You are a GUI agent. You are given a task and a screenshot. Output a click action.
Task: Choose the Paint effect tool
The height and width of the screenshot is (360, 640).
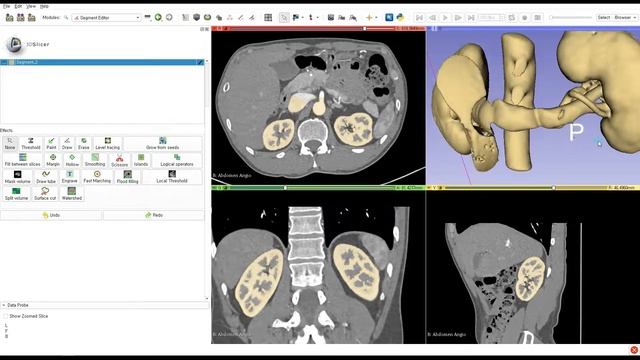(x=51, y=144)
